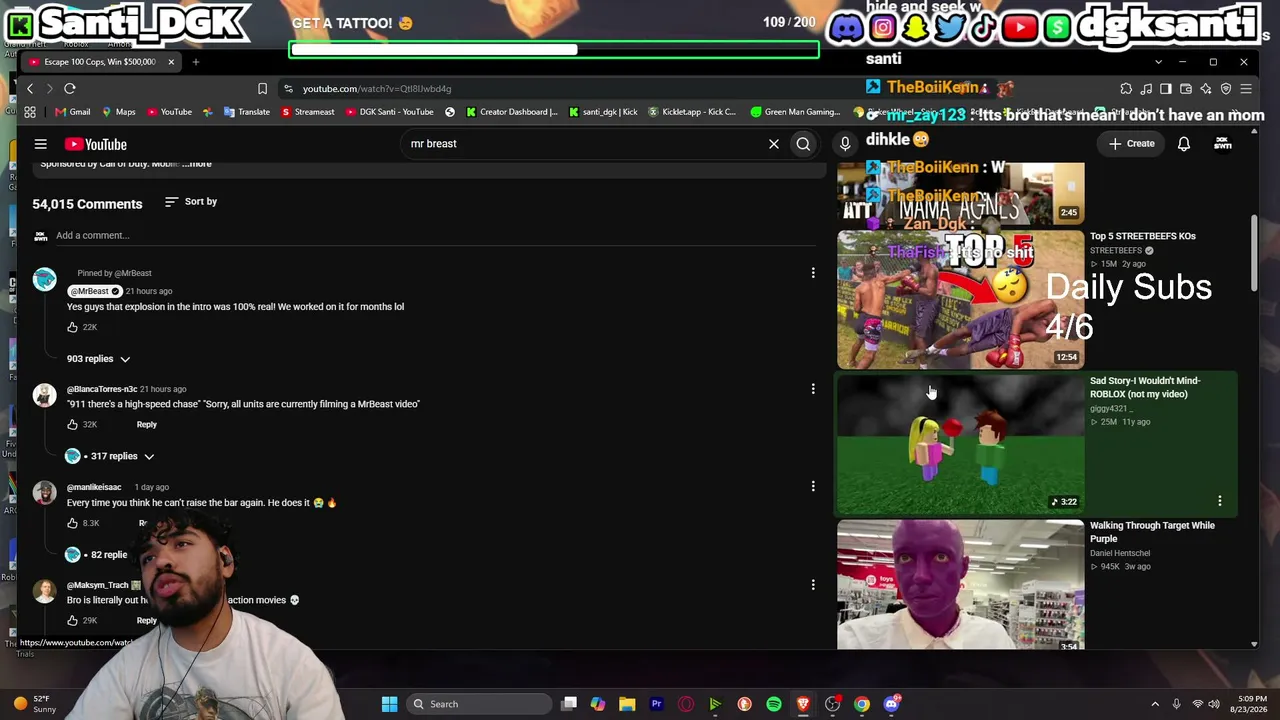Bookmark this page in the address bar
The image size is (1280, 720).
point(262,89)
